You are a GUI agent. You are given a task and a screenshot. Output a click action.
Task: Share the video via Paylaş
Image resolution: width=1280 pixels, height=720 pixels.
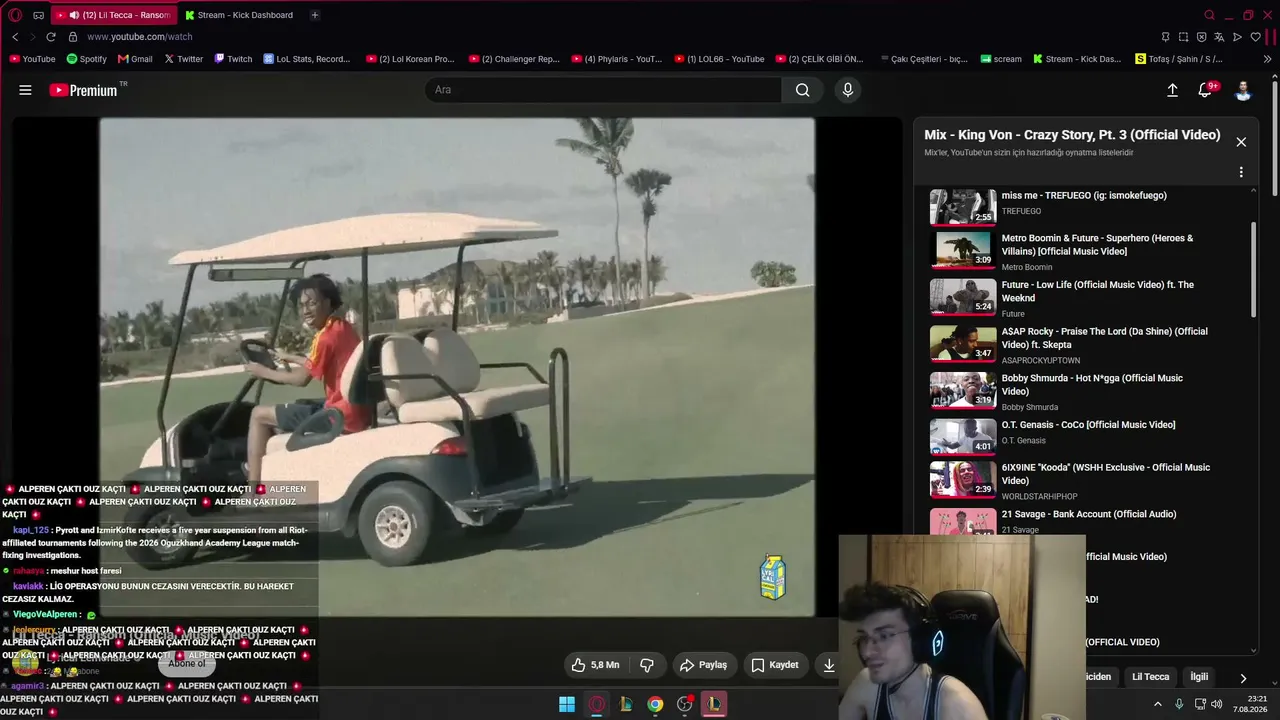click(x=703, y=665)
